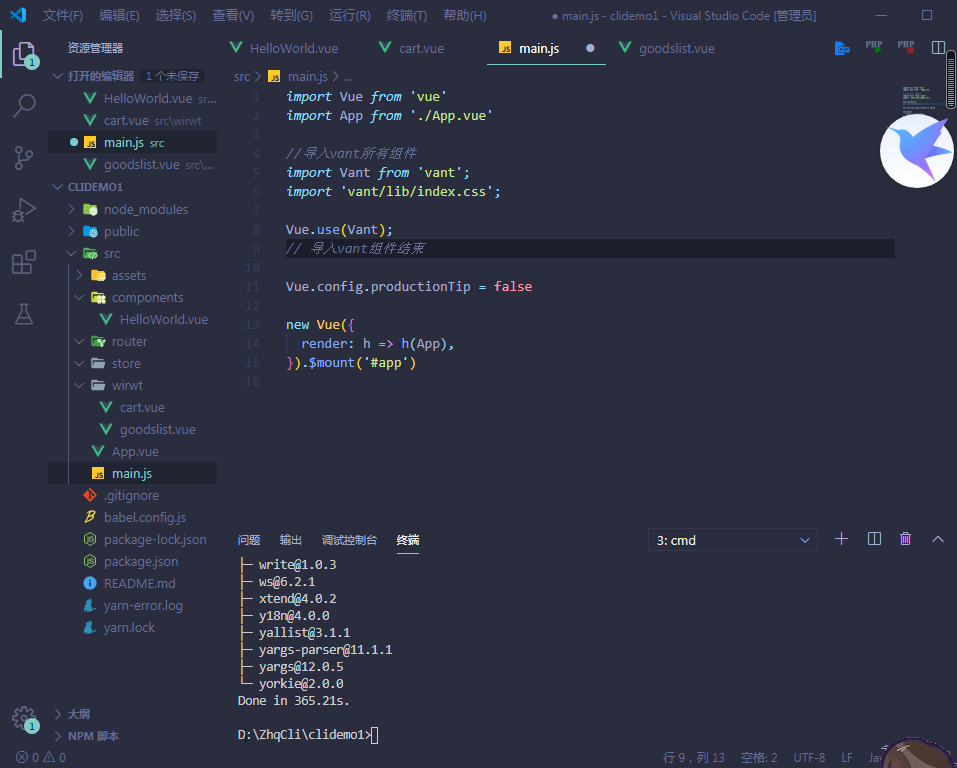Click the UTF-8 encoding status item
957x768 pixels.
pyautogui.click(x=809, y=758)
